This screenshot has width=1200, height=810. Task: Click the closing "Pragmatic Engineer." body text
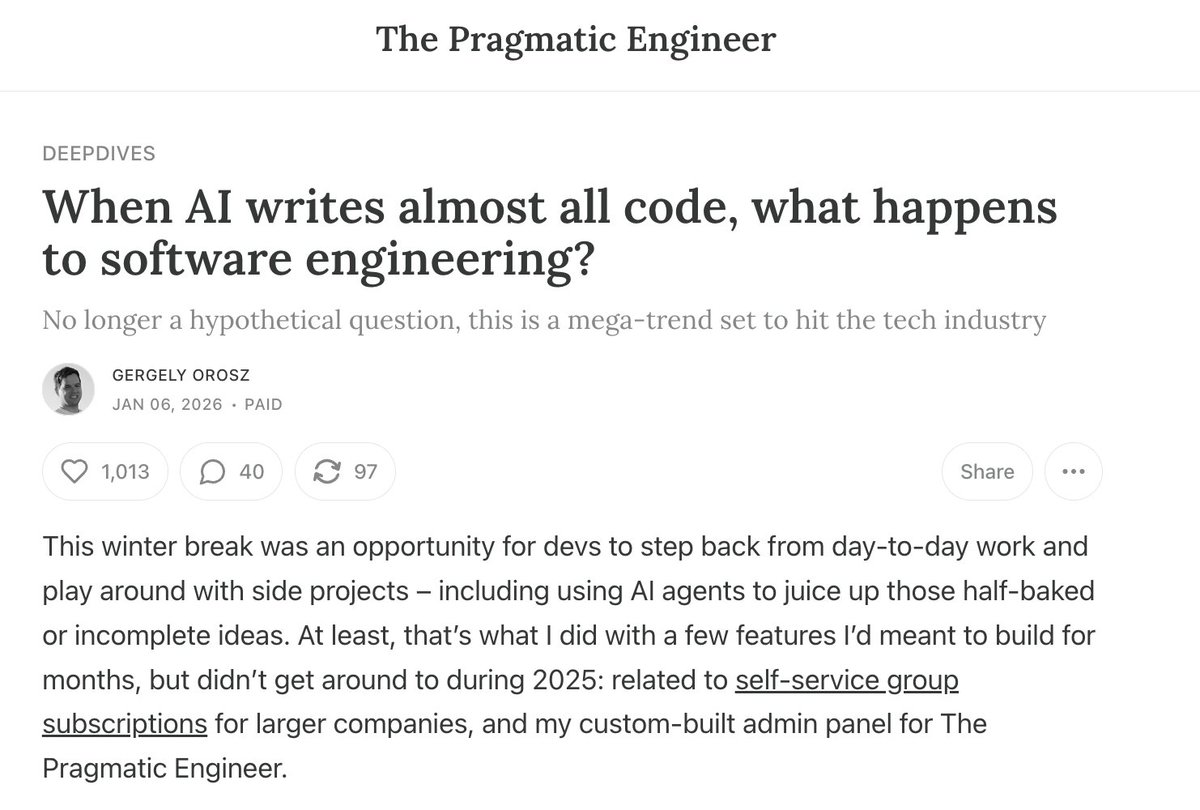(x=164, y=768)
